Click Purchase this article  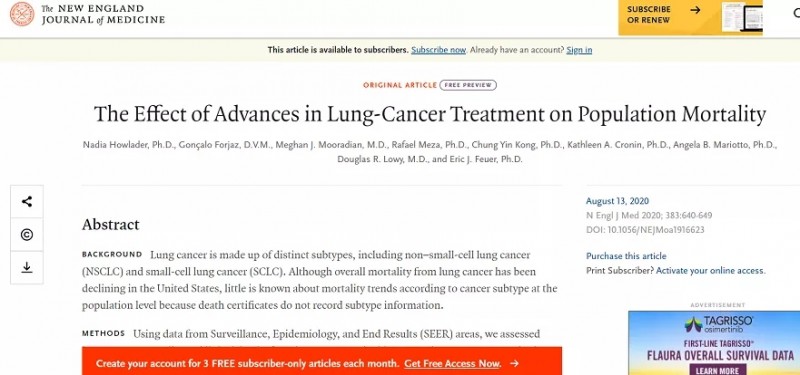[x=626, y=256]
